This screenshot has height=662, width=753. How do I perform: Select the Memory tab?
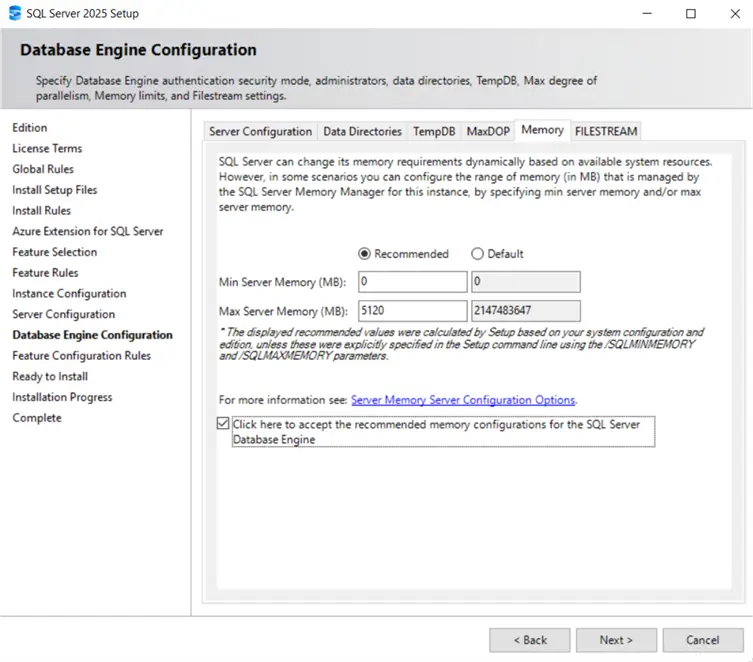click(542, 130)
